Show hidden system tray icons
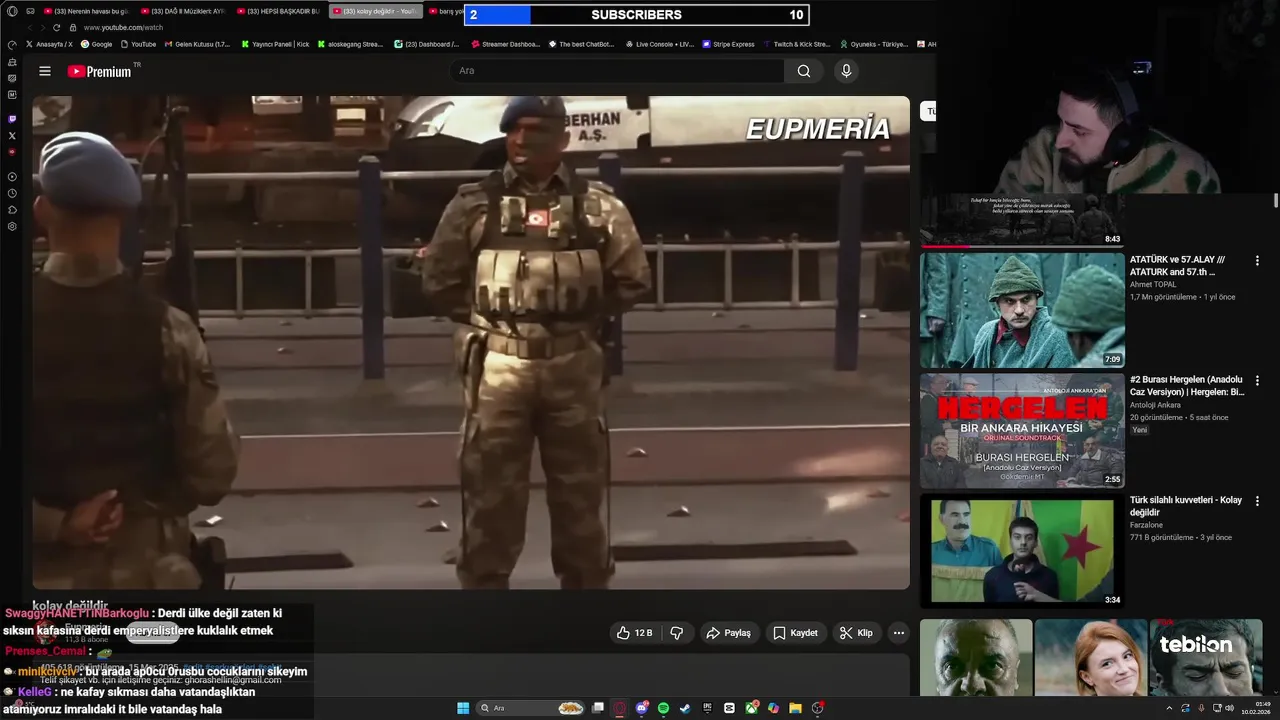This screenshot has height=720, width=1280. (x=1169, y=708)
